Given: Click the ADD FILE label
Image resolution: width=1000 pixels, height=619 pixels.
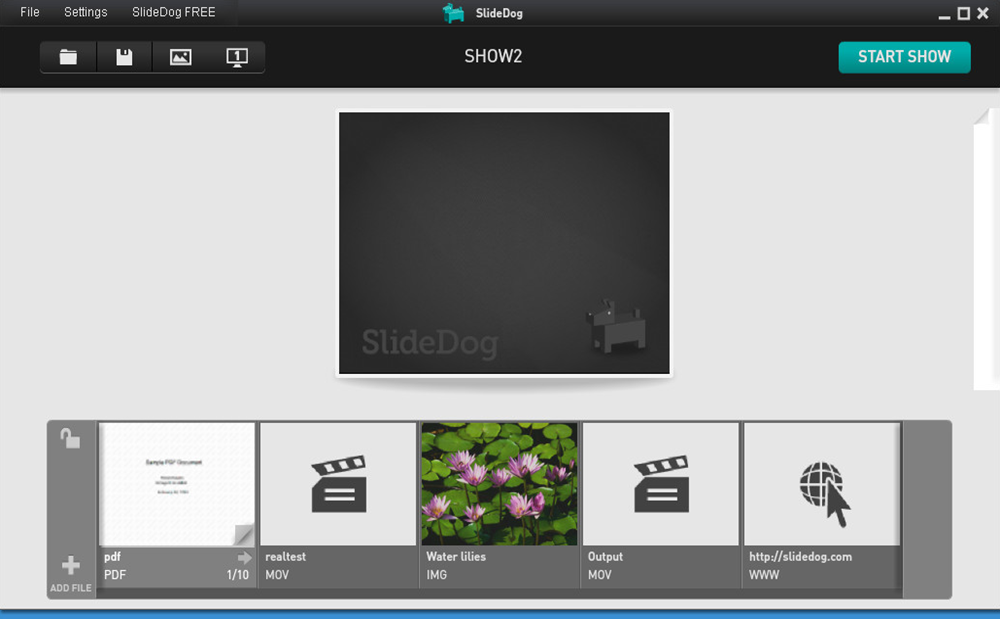Looking at the screenshot, I should coord(71,588).
